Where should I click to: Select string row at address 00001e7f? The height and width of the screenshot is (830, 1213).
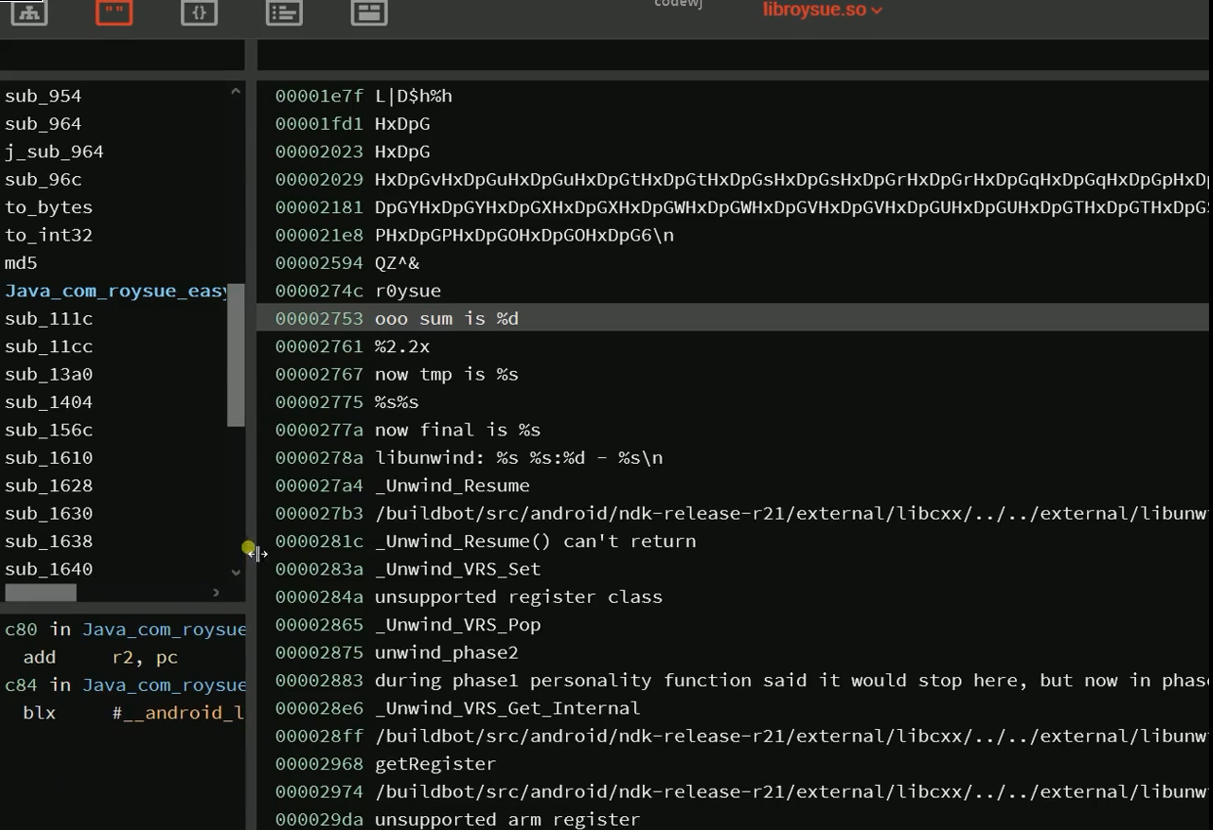tap(732, 96)
